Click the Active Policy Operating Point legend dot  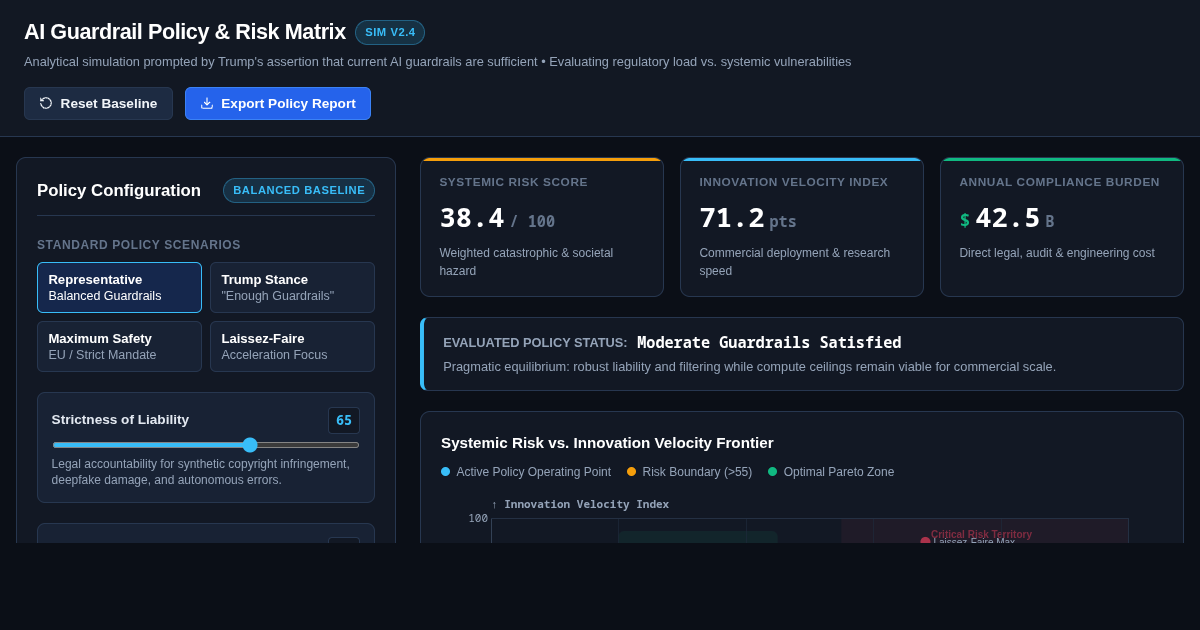click(446, 472)
